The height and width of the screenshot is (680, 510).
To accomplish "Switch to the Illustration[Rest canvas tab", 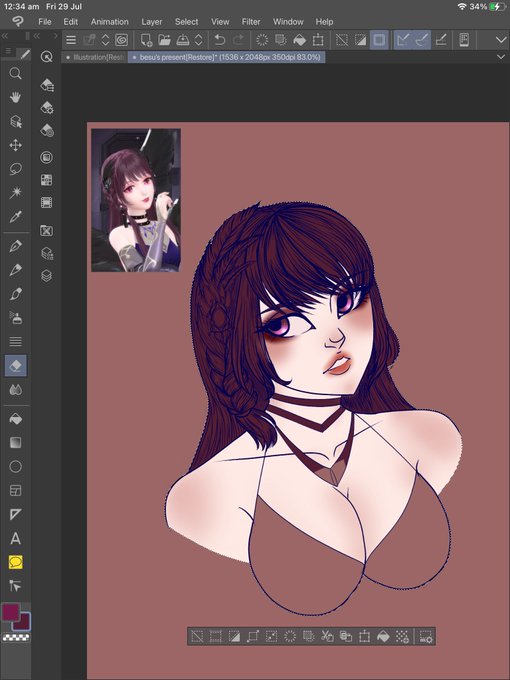I will [x=95, y=57].
